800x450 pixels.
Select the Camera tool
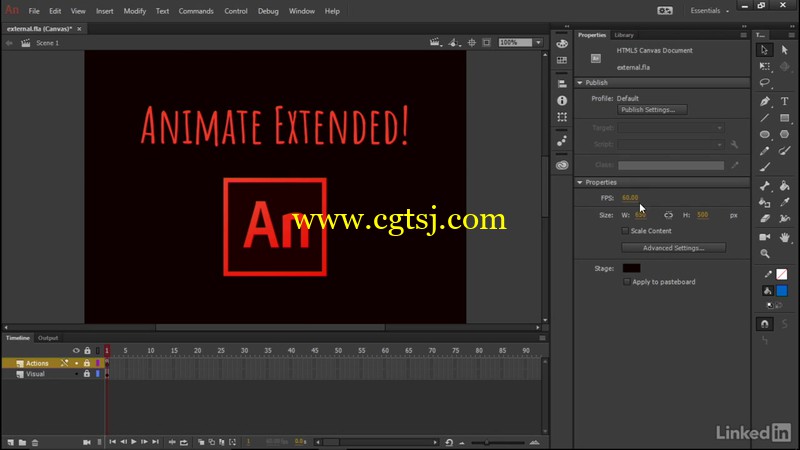[x=764, y=237]
